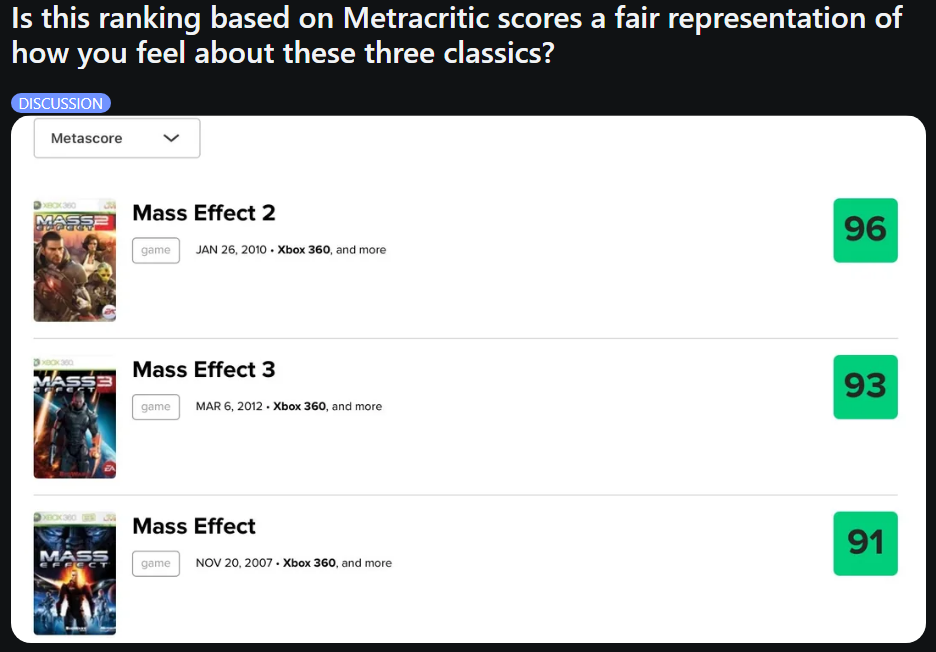
Task: Click the game tag under Mass Effect
Action: click(156, 563)
